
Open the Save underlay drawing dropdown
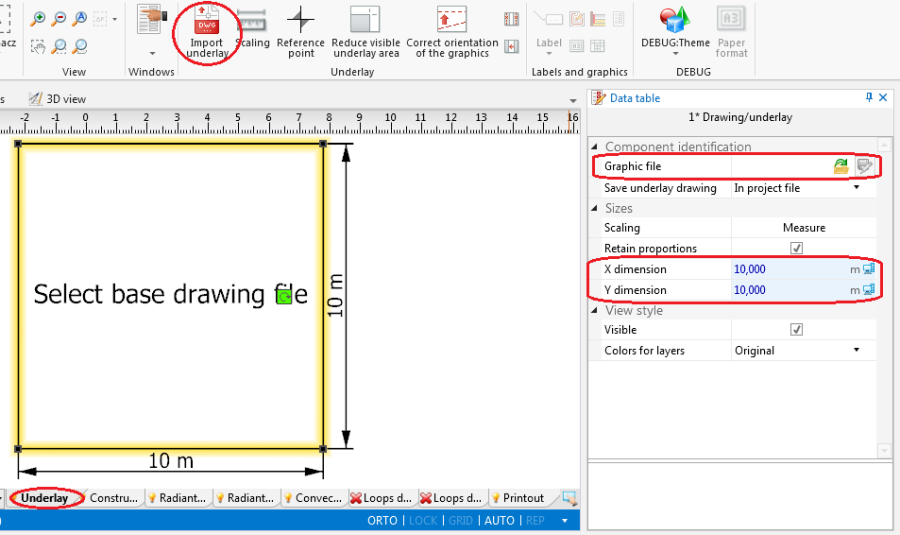(x=856, y=188)
